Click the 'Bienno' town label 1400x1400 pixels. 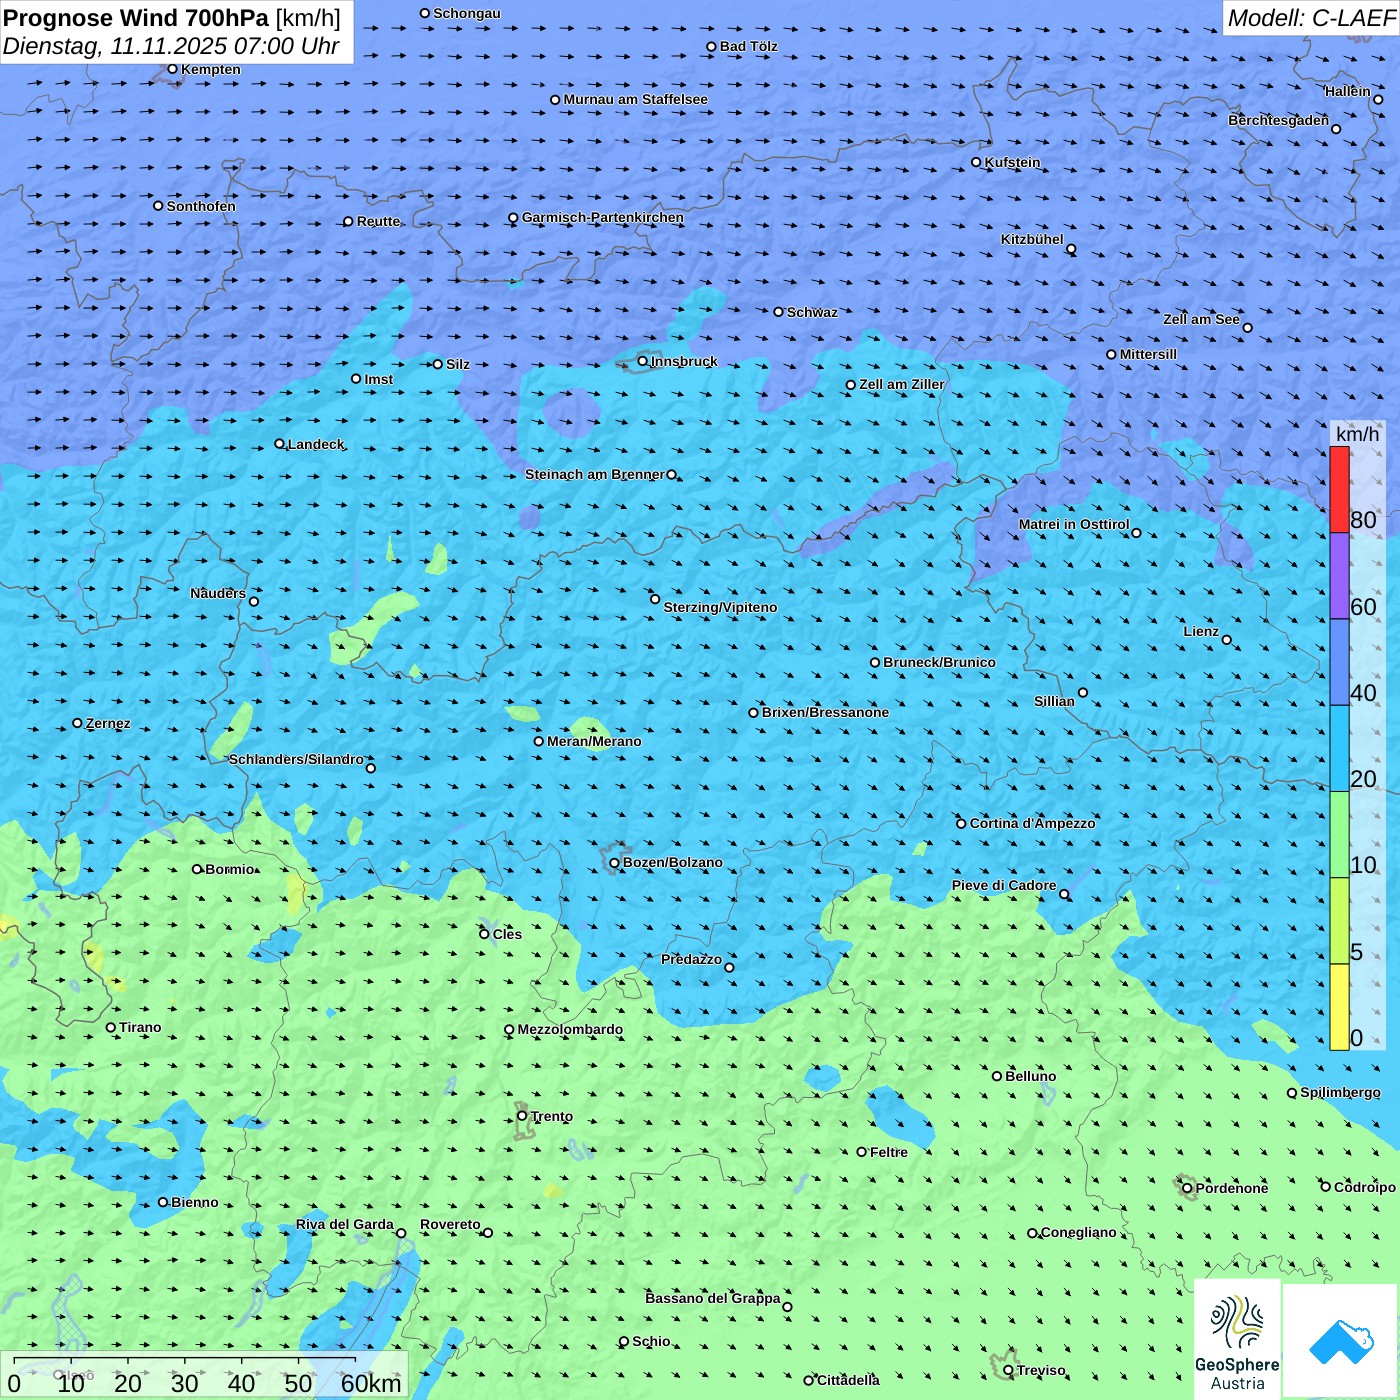194,1202
